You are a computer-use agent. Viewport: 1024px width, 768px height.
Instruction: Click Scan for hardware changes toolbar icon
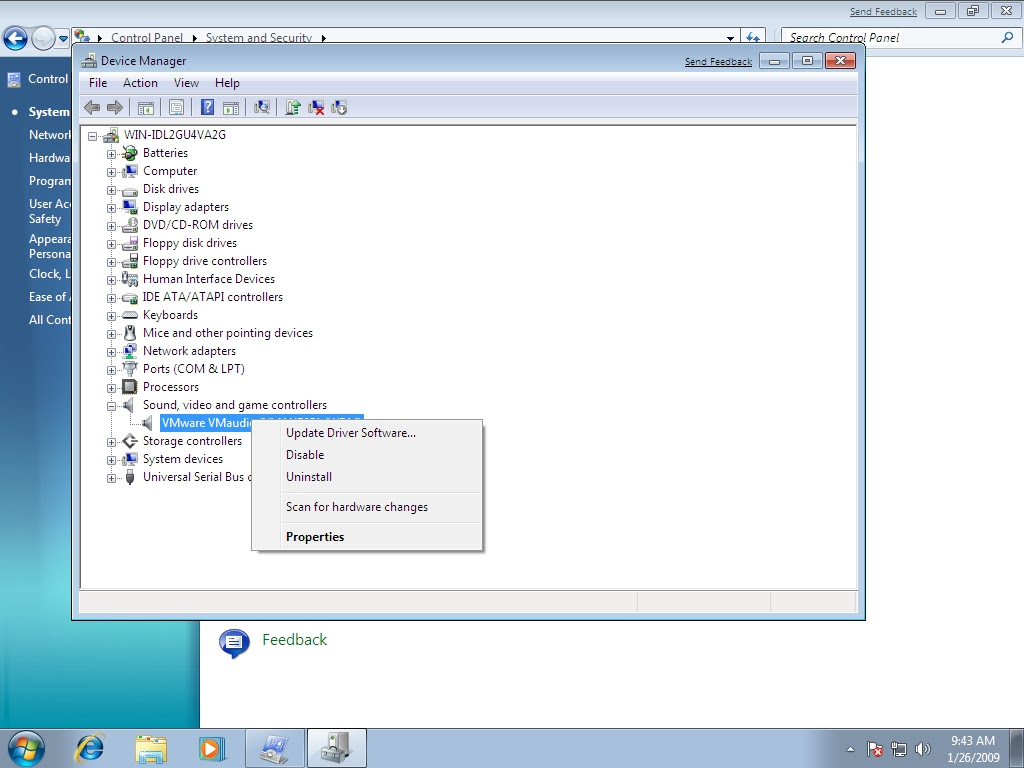click(x=262, y=107)
